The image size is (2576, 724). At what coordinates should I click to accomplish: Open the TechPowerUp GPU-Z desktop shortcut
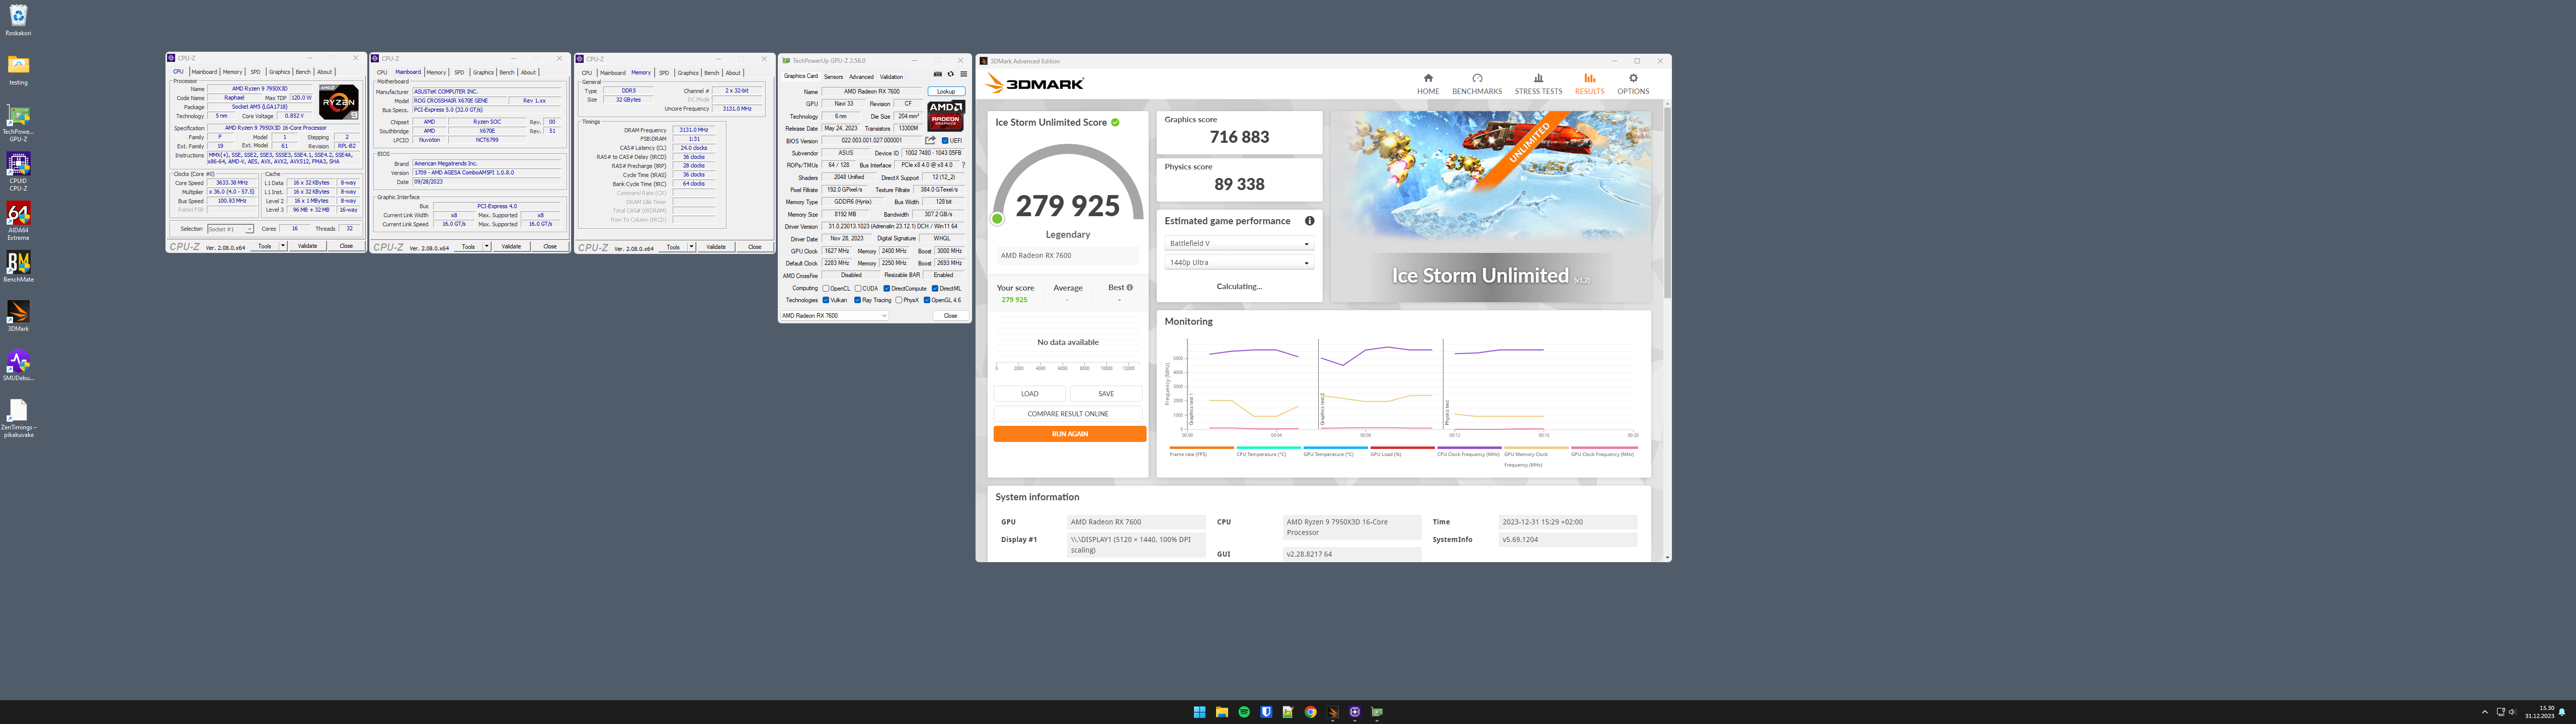(18, 123)
